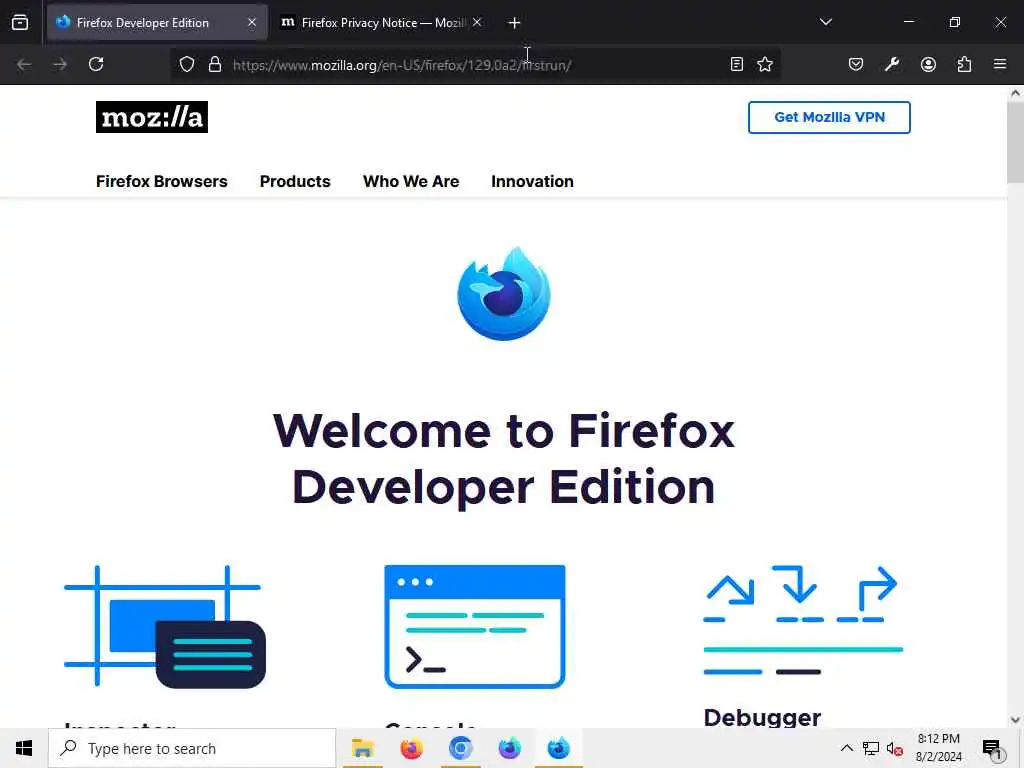Click the Firefox Developer Edition globe logo
This screenshot has width=1024, height=768.
[504, 293]
